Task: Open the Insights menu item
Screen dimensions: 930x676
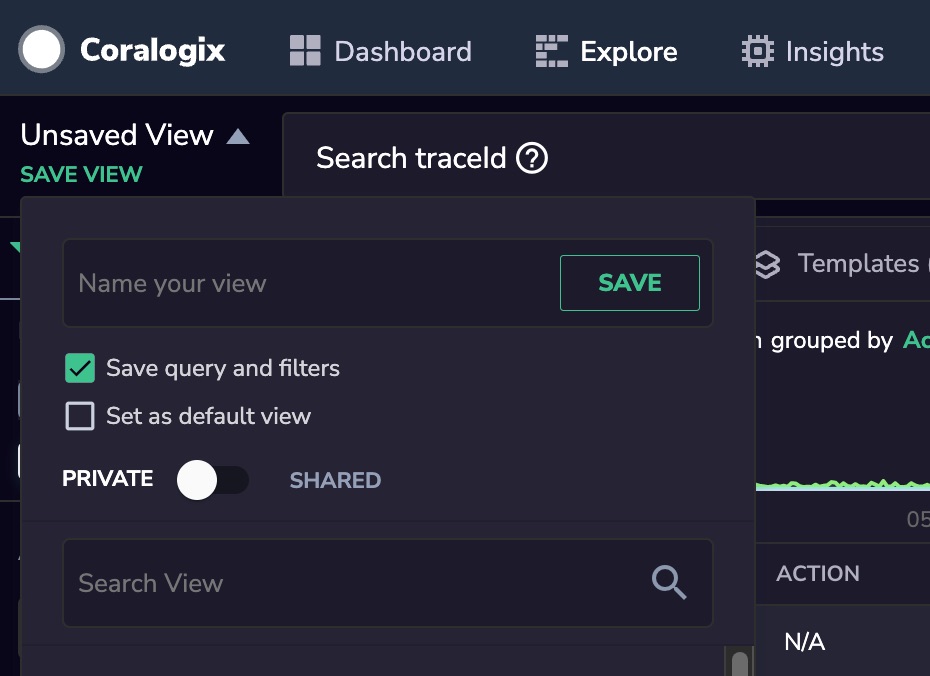Action: pyautogui.click(x=834, y=51)
